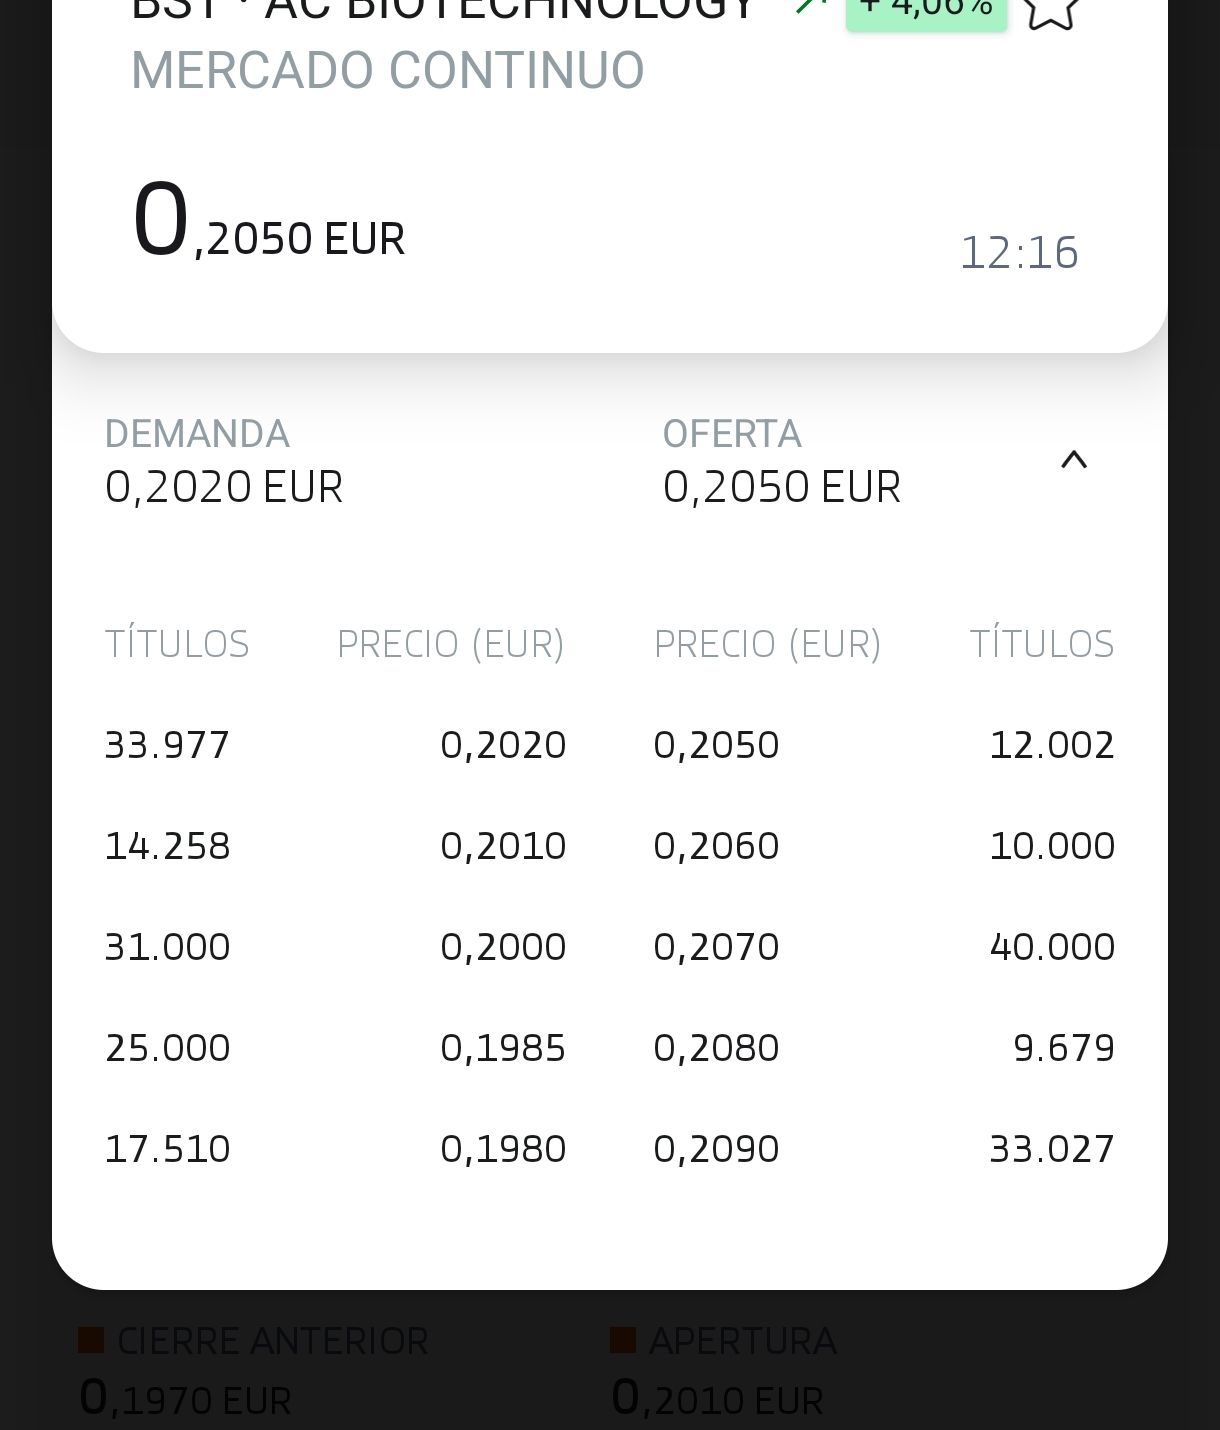Select bid price 0,1985

(x=503, y=1048)
